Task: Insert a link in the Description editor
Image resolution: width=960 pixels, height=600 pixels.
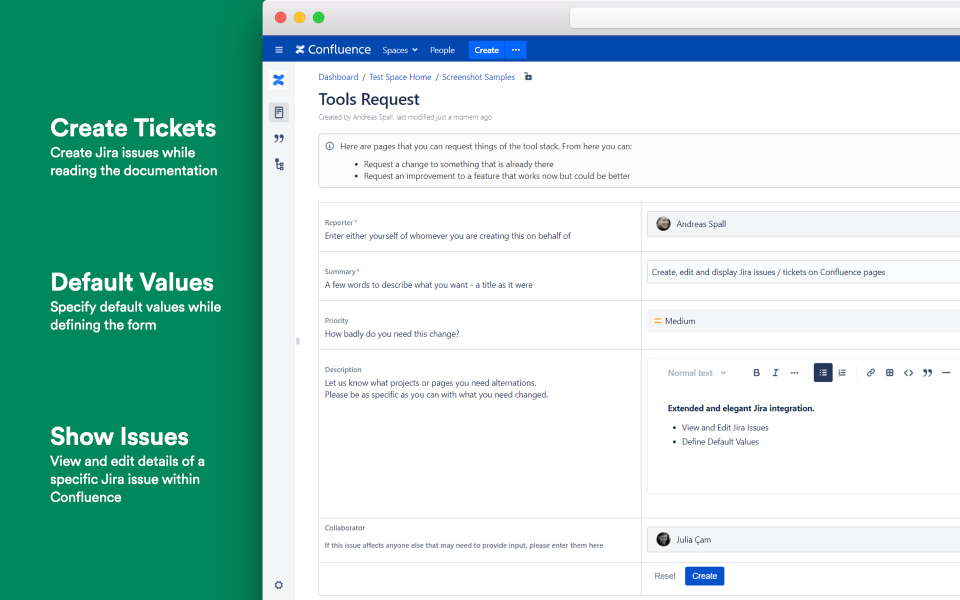Action: click(871, 371)
